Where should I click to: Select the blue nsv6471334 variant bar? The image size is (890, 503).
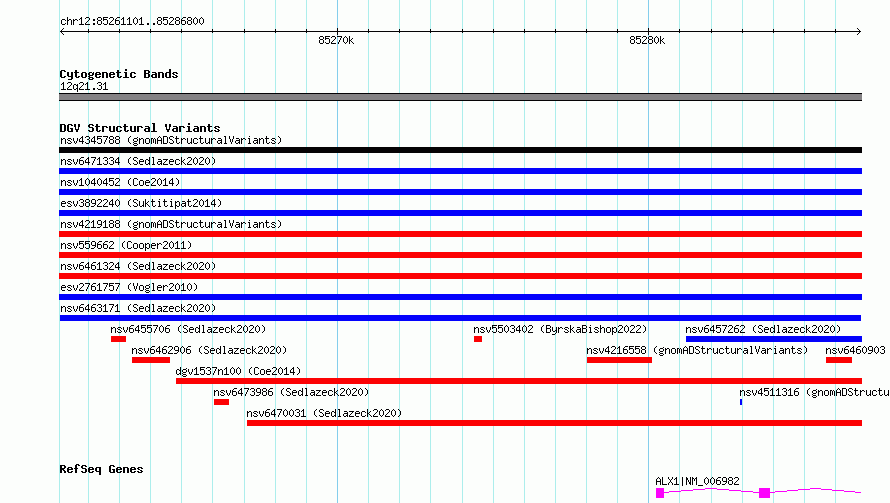coord(460,171)
